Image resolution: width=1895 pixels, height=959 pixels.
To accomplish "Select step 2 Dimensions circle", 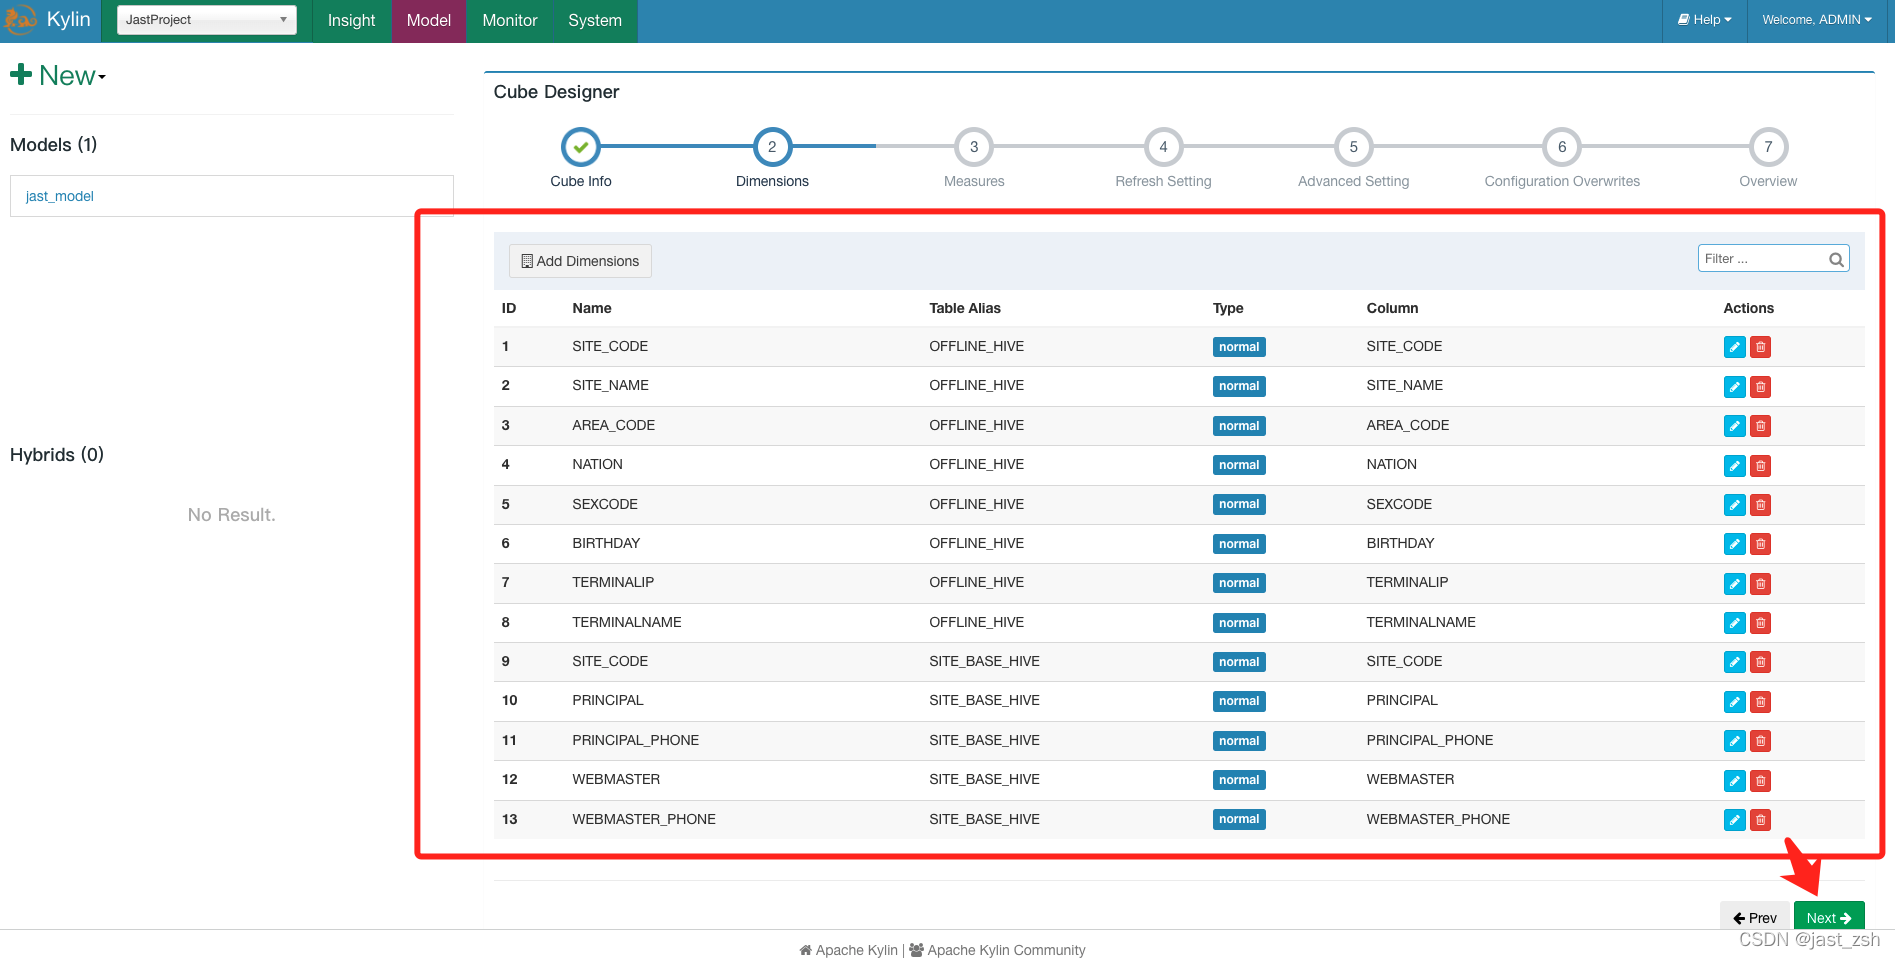I will point(772,147).
